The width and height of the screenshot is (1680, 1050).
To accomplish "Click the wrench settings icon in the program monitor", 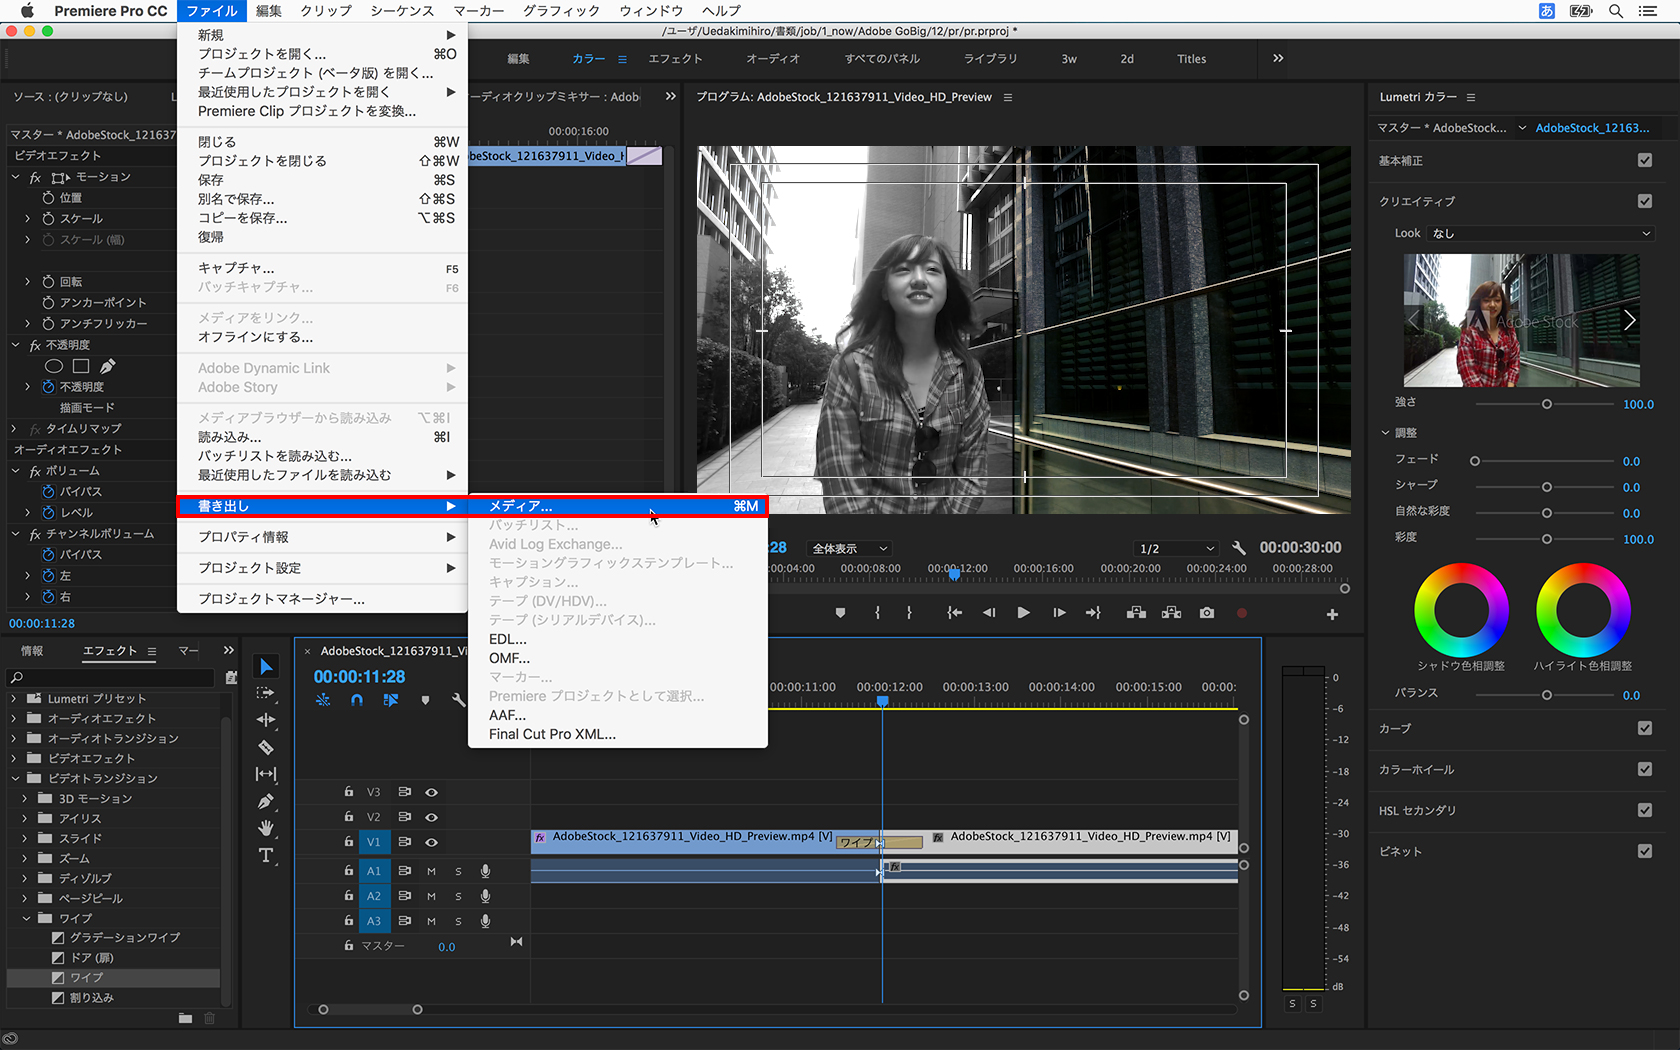I will tap(1239, 548).
